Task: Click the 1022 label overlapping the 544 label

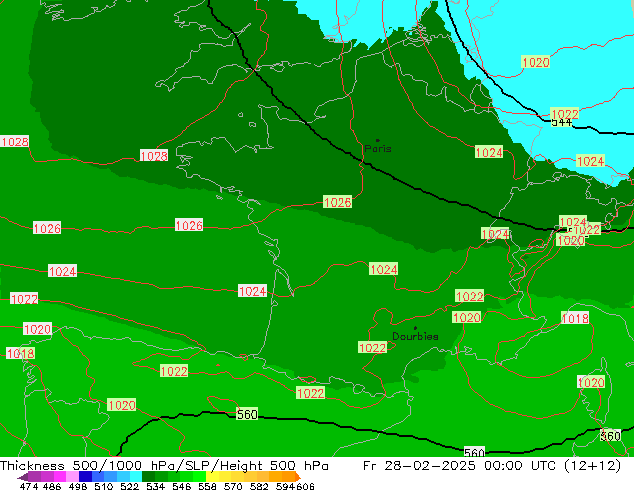Action: 565,114
